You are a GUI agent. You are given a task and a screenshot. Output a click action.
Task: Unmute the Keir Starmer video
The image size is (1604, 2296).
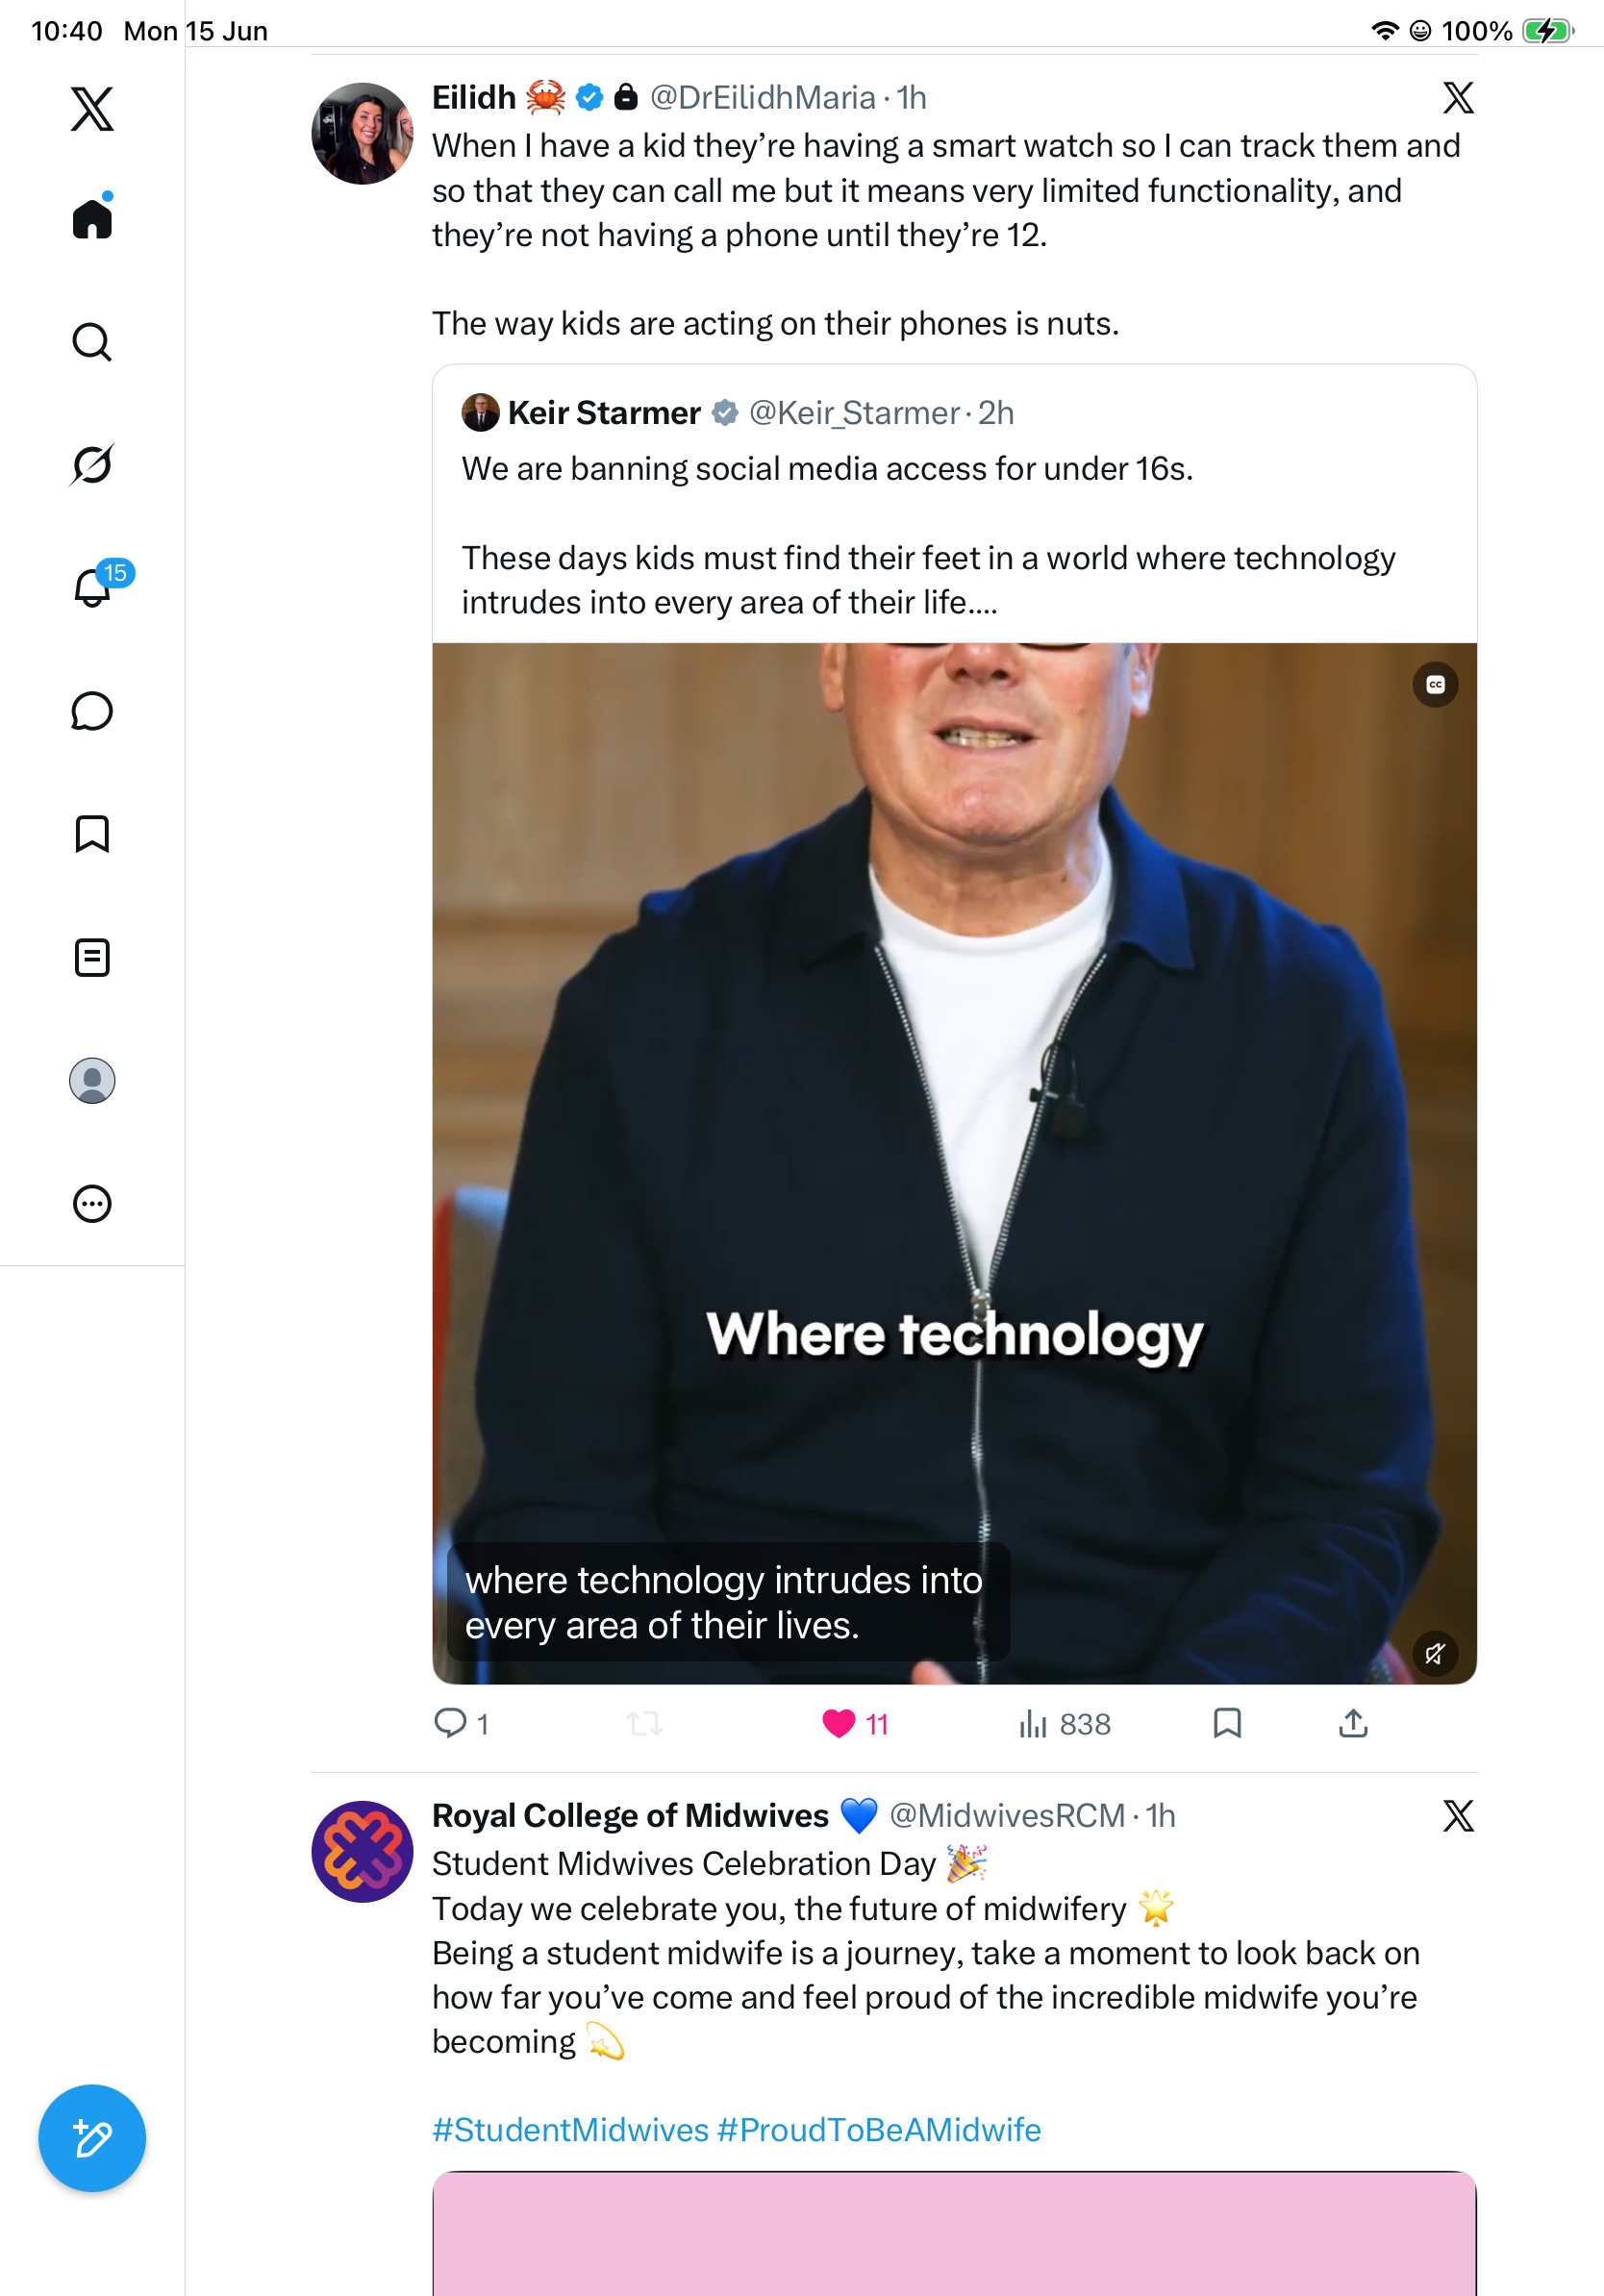tap(1435, 1654)
